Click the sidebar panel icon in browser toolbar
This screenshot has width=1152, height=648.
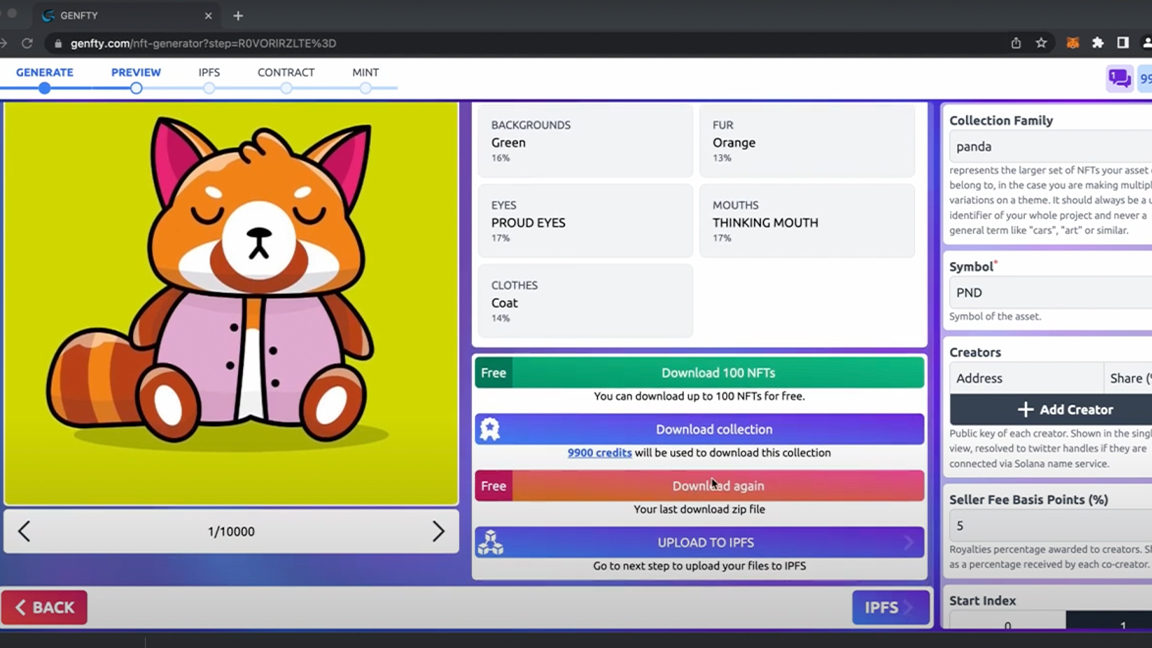1121,43
